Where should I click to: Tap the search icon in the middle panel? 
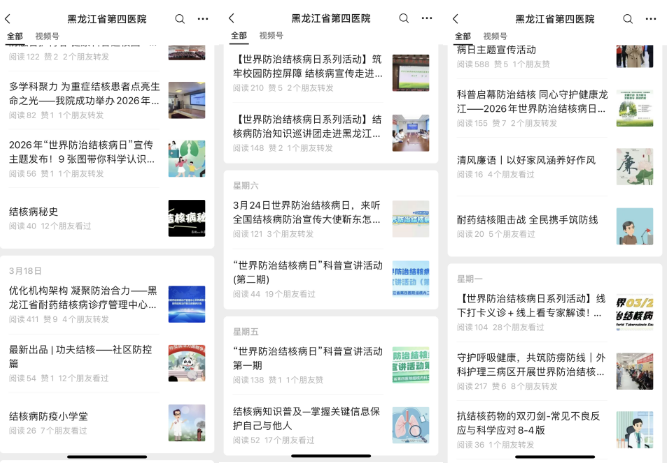click(404, 19)
